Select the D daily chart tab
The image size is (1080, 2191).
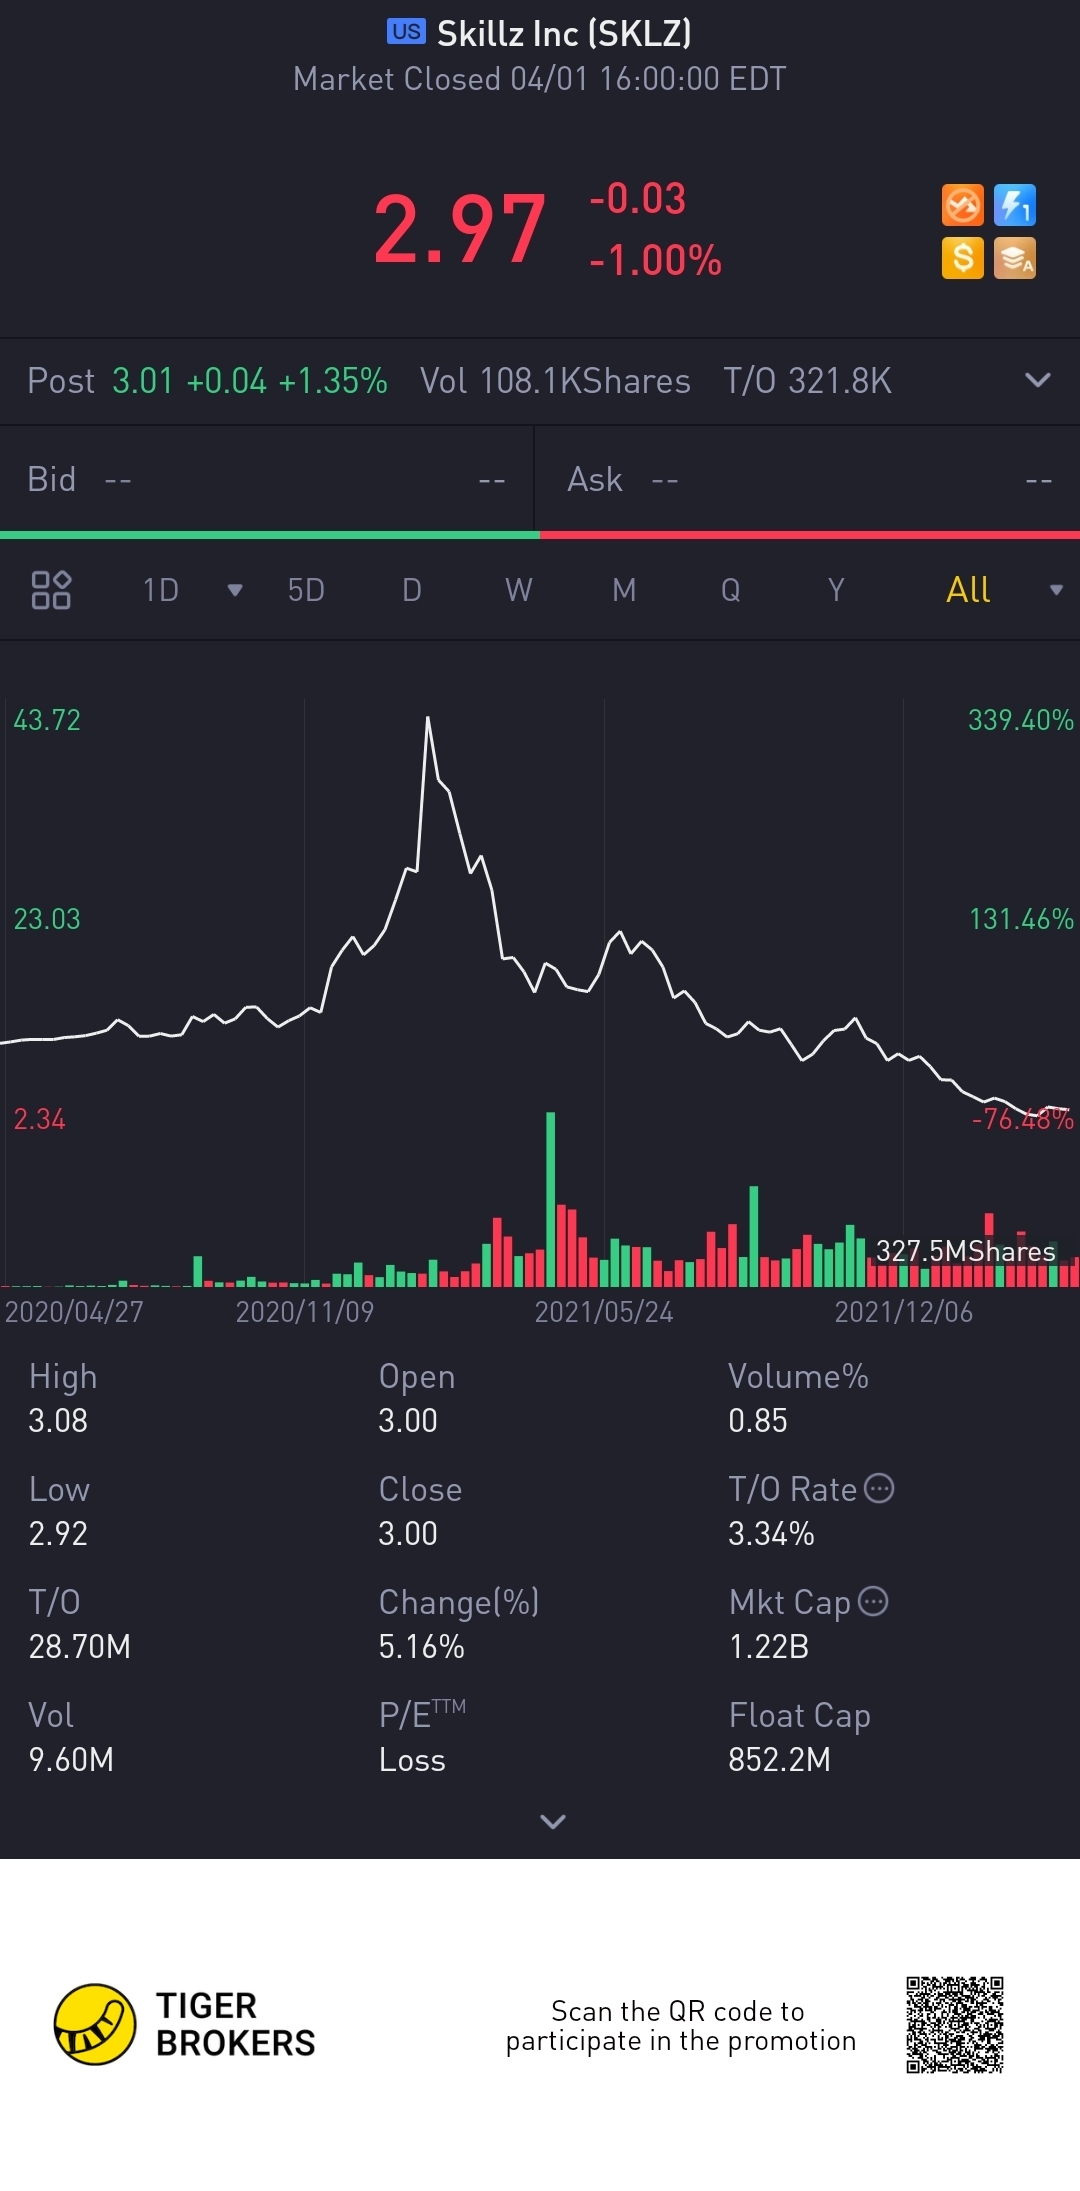coord(412,590)
